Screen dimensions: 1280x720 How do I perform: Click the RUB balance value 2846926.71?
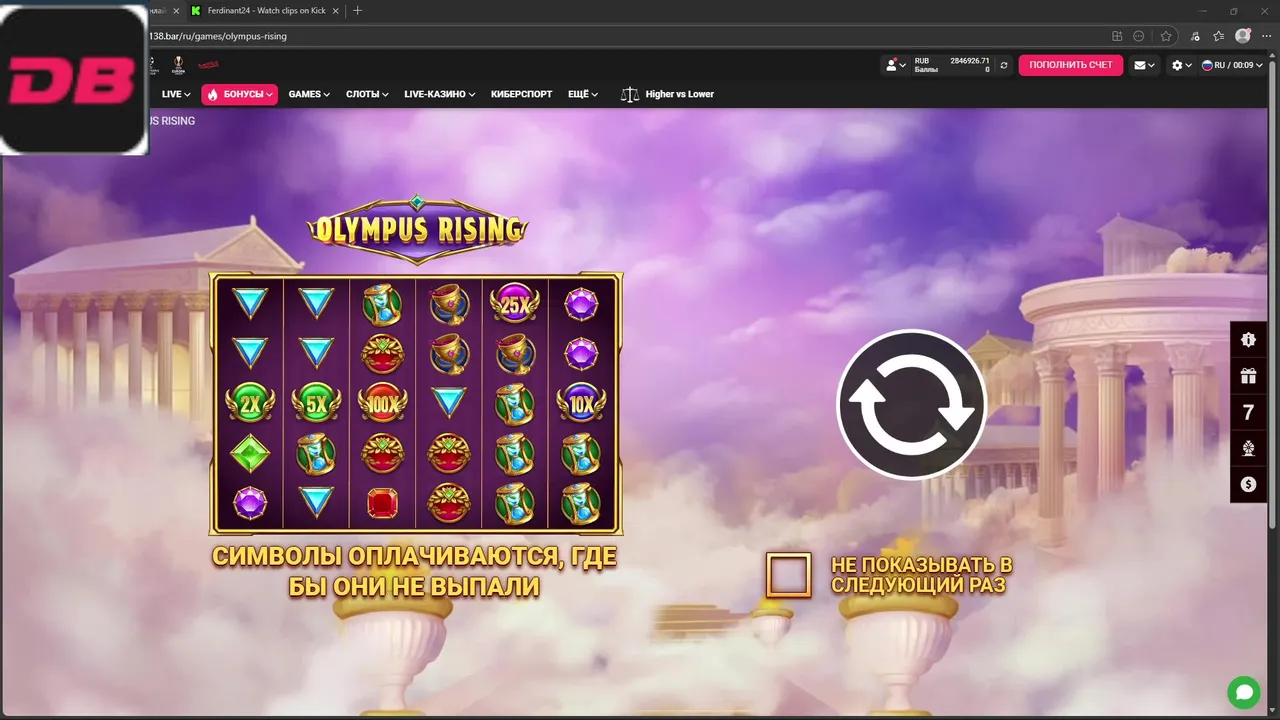[x=969, y=61]
